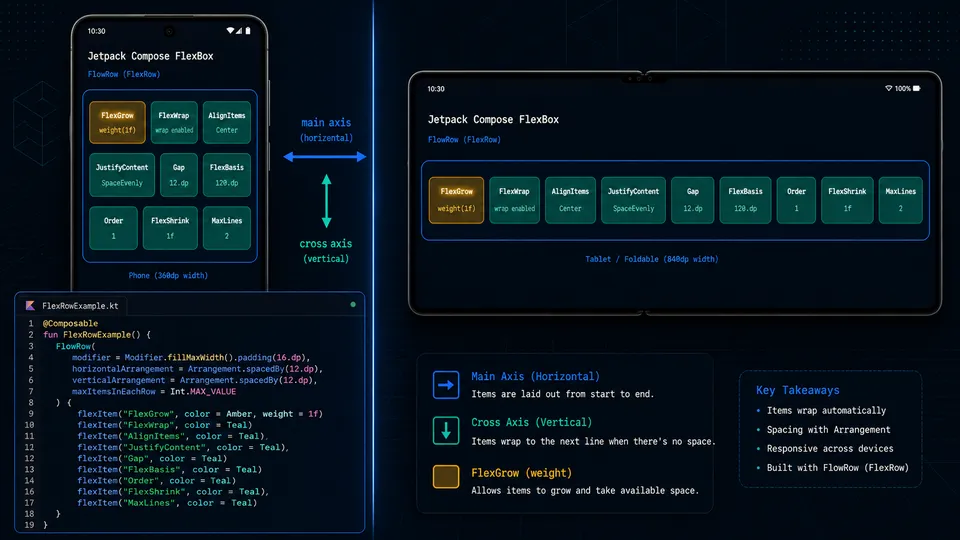
Task: Click the 'cross axis (vertical)' label
Action: point(326,251)
